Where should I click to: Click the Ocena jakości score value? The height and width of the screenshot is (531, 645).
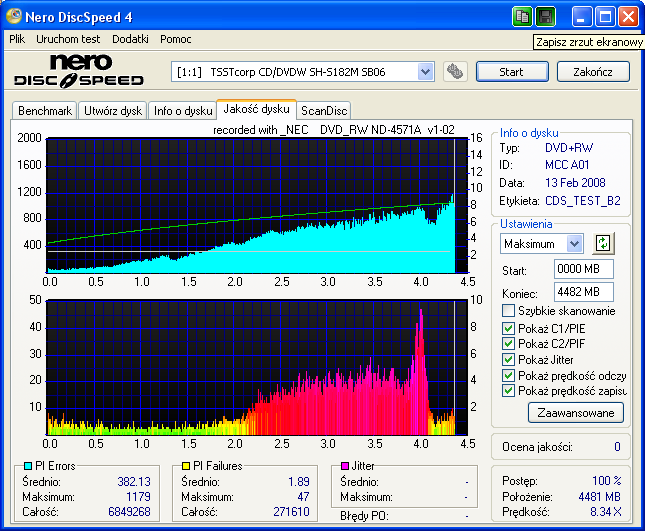point(617,447)
